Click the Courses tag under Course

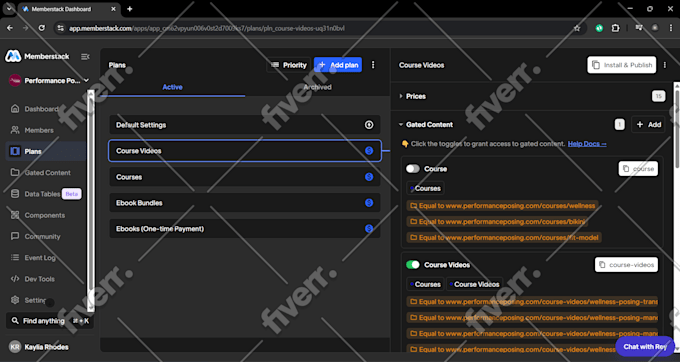coord(425,188)
